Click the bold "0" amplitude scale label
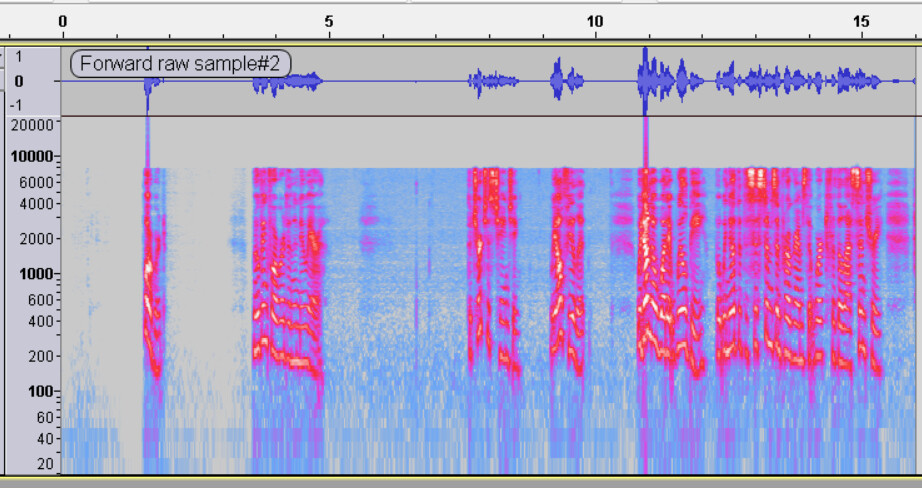Viewport: 922px width, 488px height. click(x=19, y=81)
